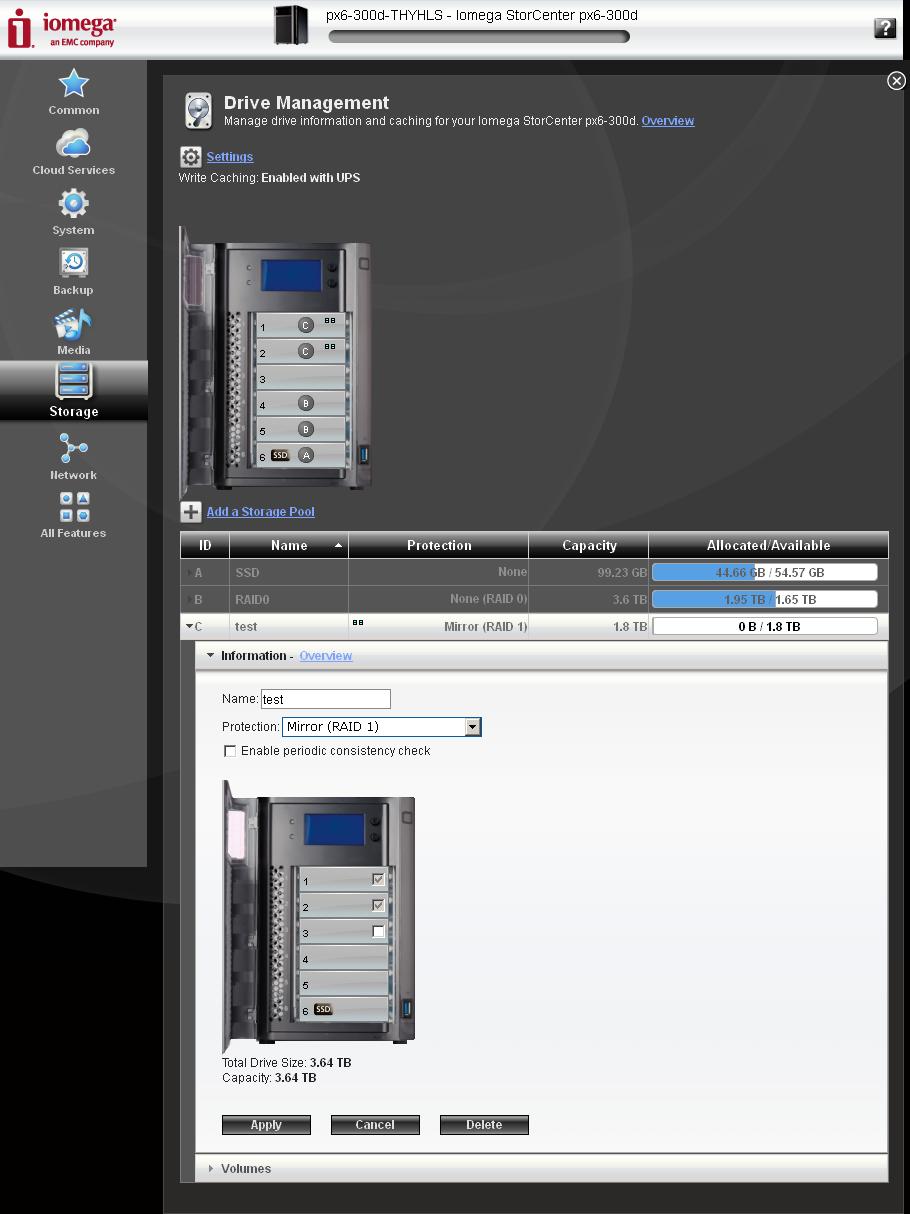Open Overview link in Information section
The height and width of the screenshot is (1214, 910).
326,656
